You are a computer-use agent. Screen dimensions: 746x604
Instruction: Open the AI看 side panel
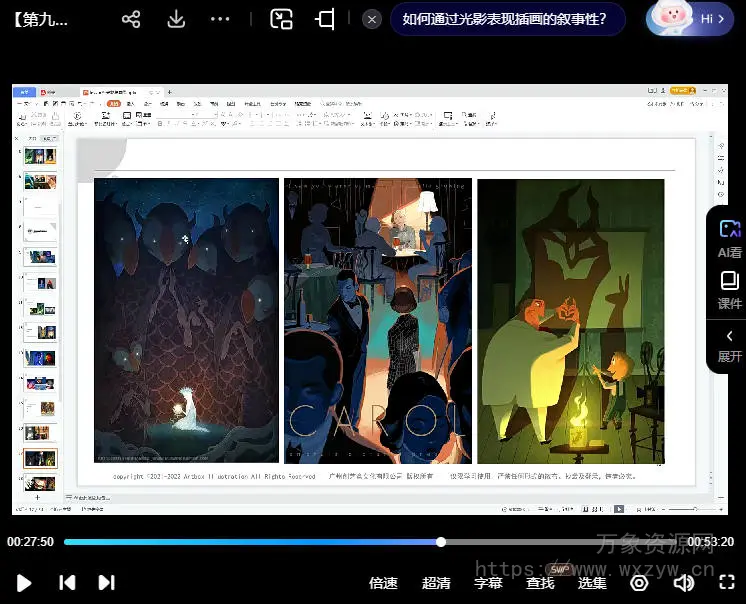click(729, 238)
